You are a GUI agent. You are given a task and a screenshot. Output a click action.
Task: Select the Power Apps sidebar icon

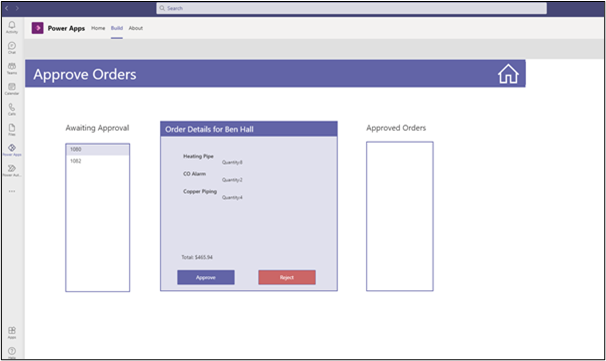[12, 148]
